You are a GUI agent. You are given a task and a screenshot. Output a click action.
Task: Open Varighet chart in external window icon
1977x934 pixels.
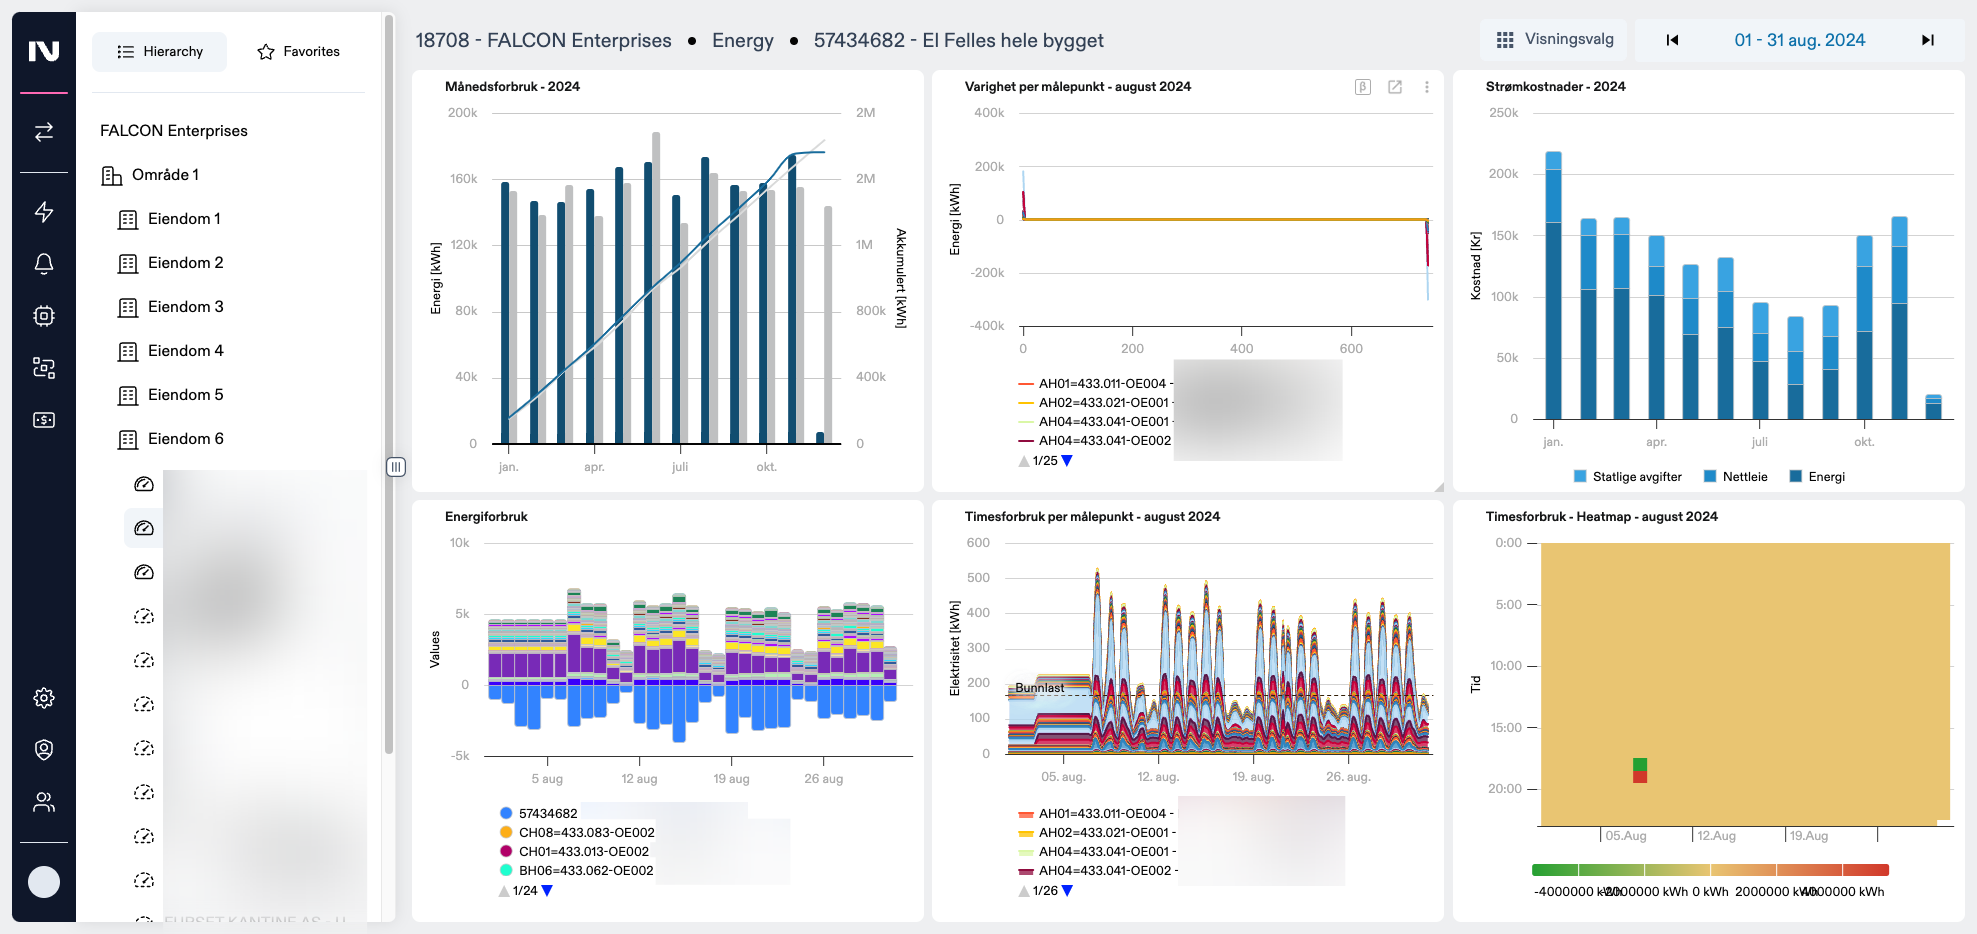pyautogui.click(x=1395, y=87)
